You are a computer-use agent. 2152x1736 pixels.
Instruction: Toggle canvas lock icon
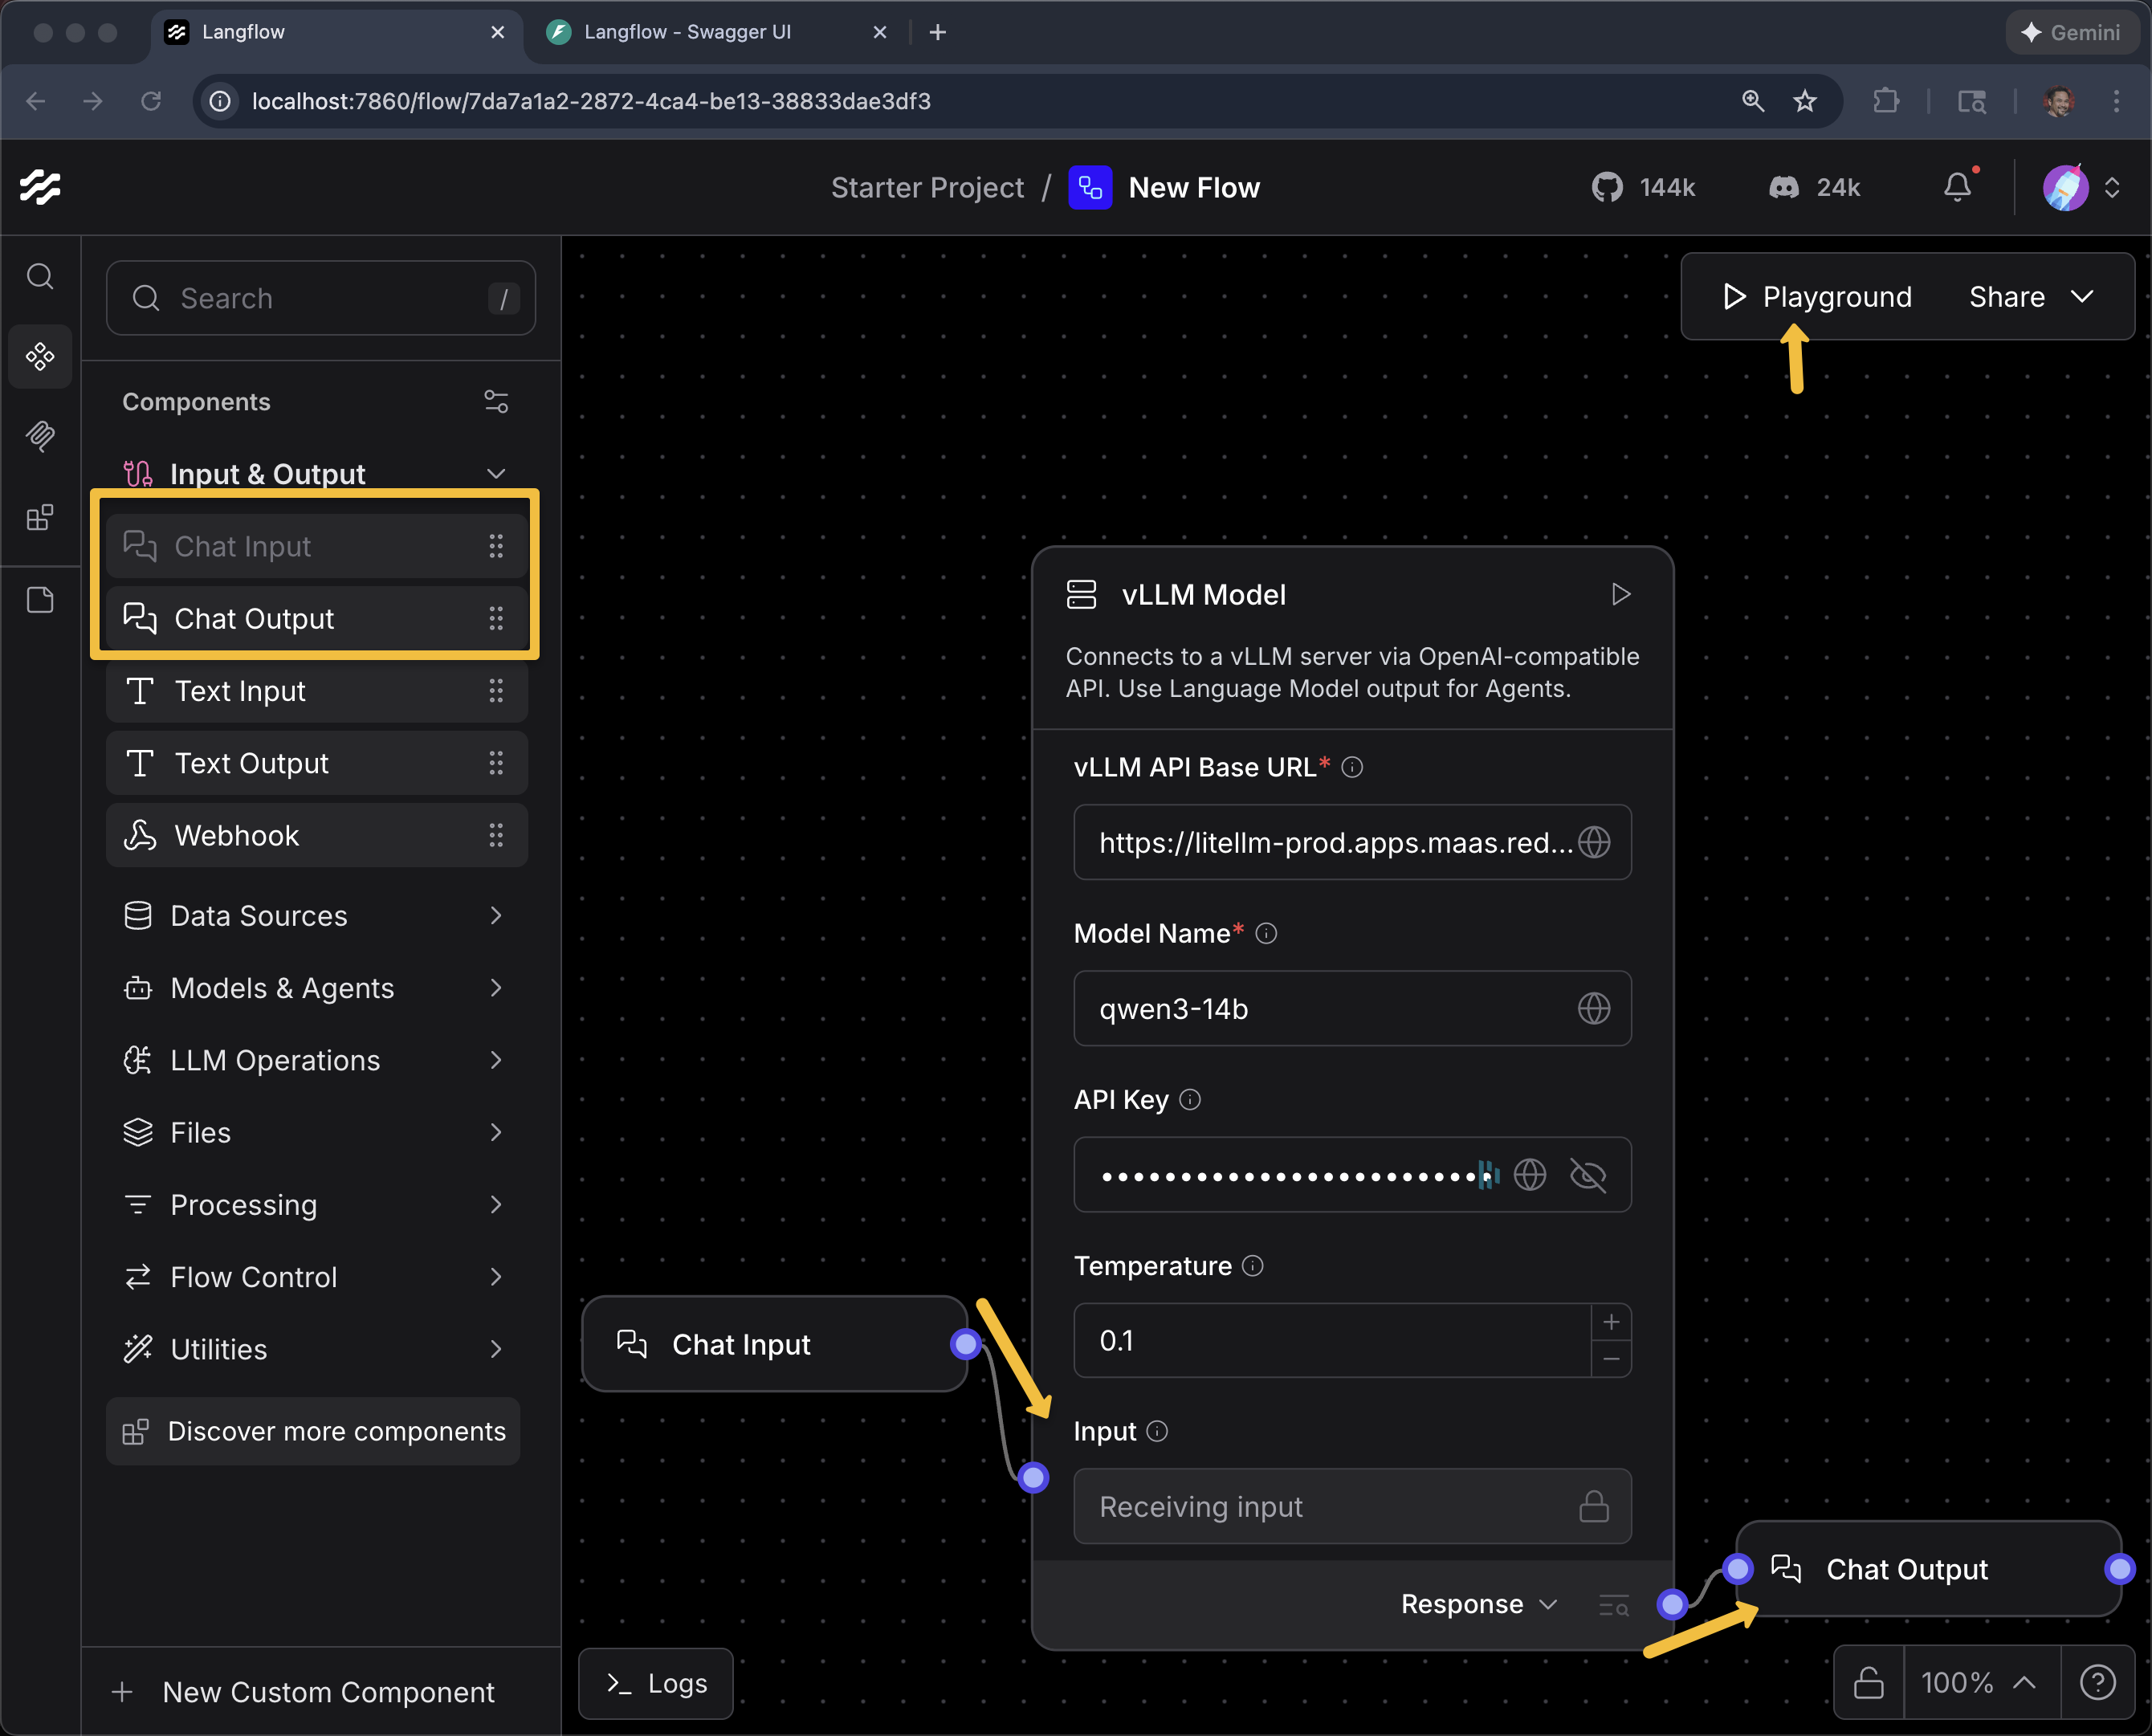point(1868,1683)
